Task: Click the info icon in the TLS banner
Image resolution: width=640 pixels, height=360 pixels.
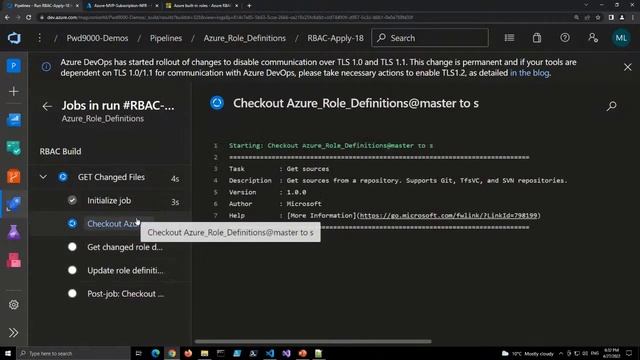Action: click(x=46, y=67)
